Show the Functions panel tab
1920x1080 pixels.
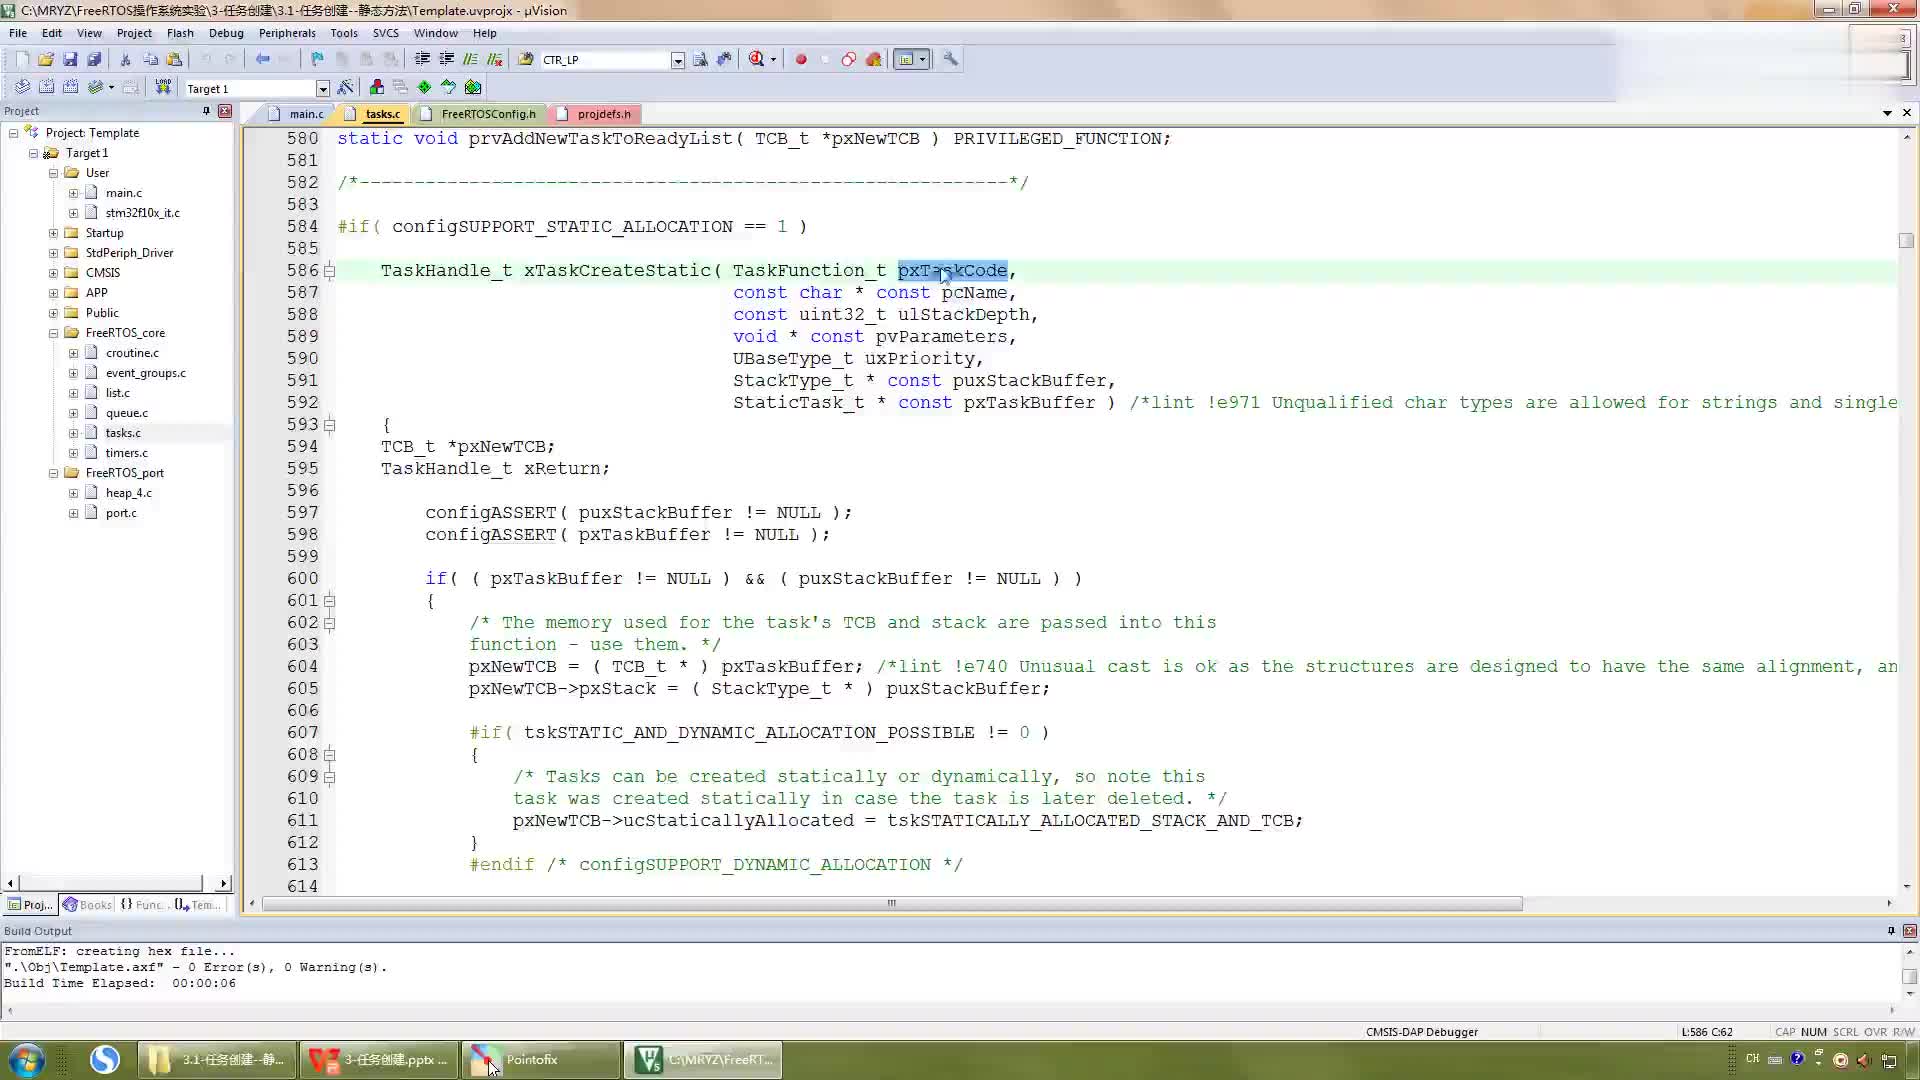pyautogui.click(x=143, y=905)
